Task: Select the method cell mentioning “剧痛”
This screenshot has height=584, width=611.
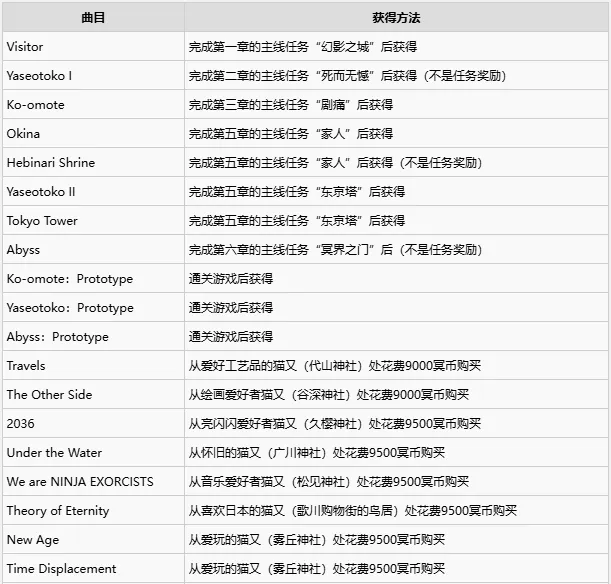Action: pos(396,104)
